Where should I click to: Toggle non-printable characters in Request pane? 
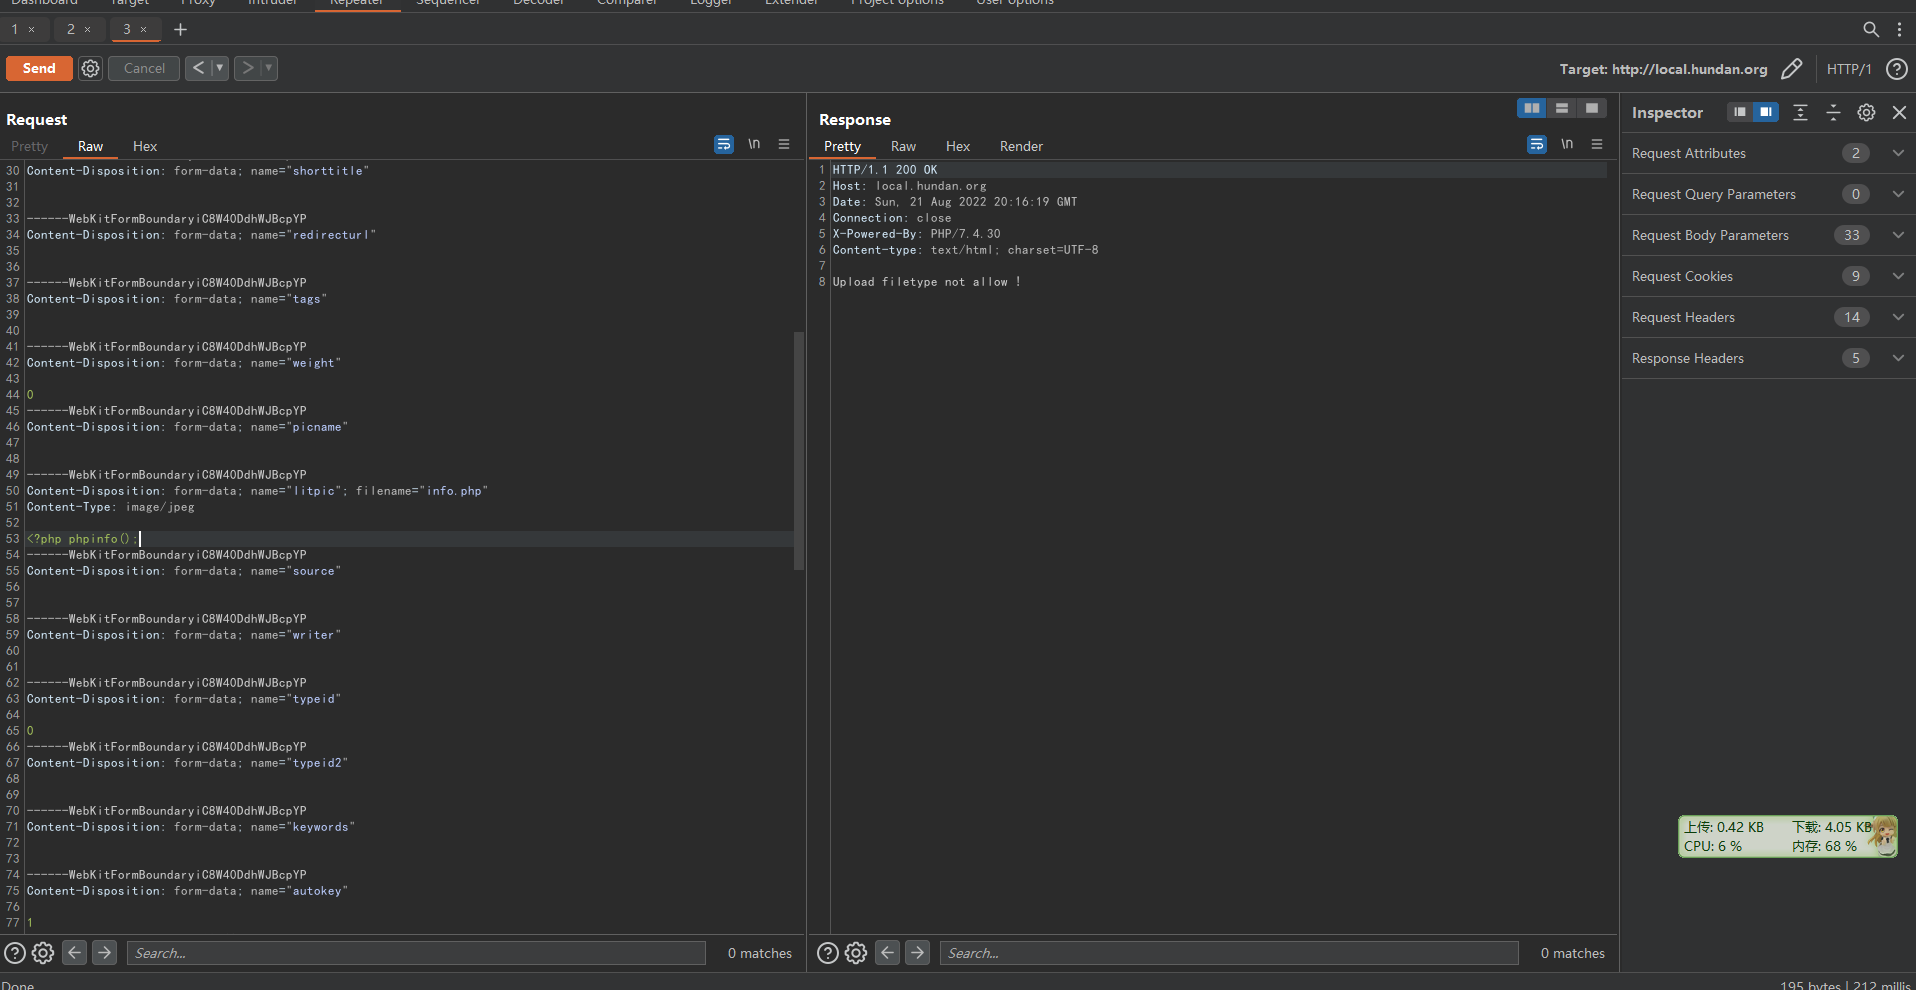coord(754,145)
